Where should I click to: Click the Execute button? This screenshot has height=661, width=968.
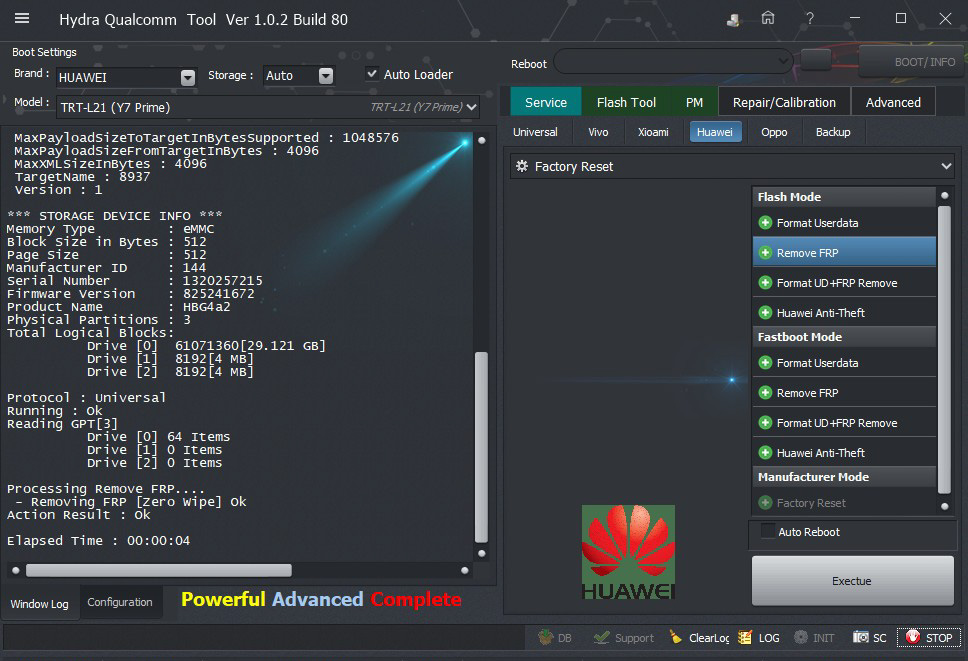(x=852, y=581)
